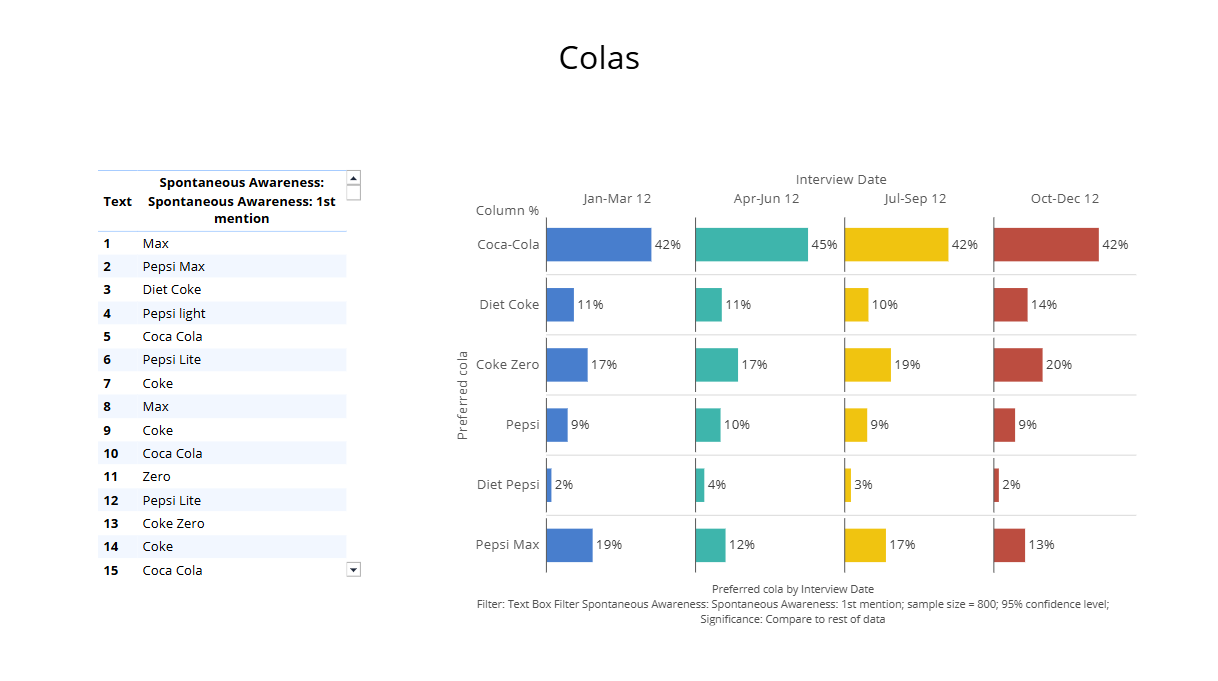Click the Jan-Mar 12 column label
The image size is (1218, 681).
pyautogui.click(x=617, y=199)
